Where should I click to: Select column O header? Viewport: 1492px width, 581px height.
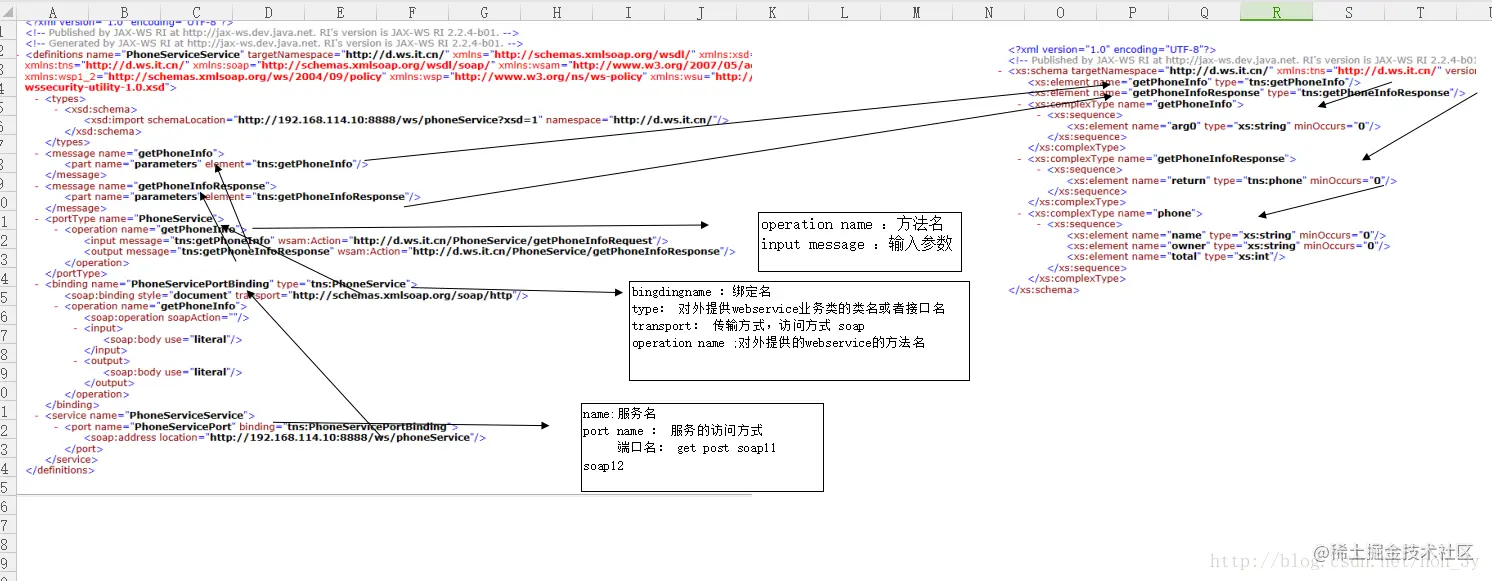[1060, 11]
